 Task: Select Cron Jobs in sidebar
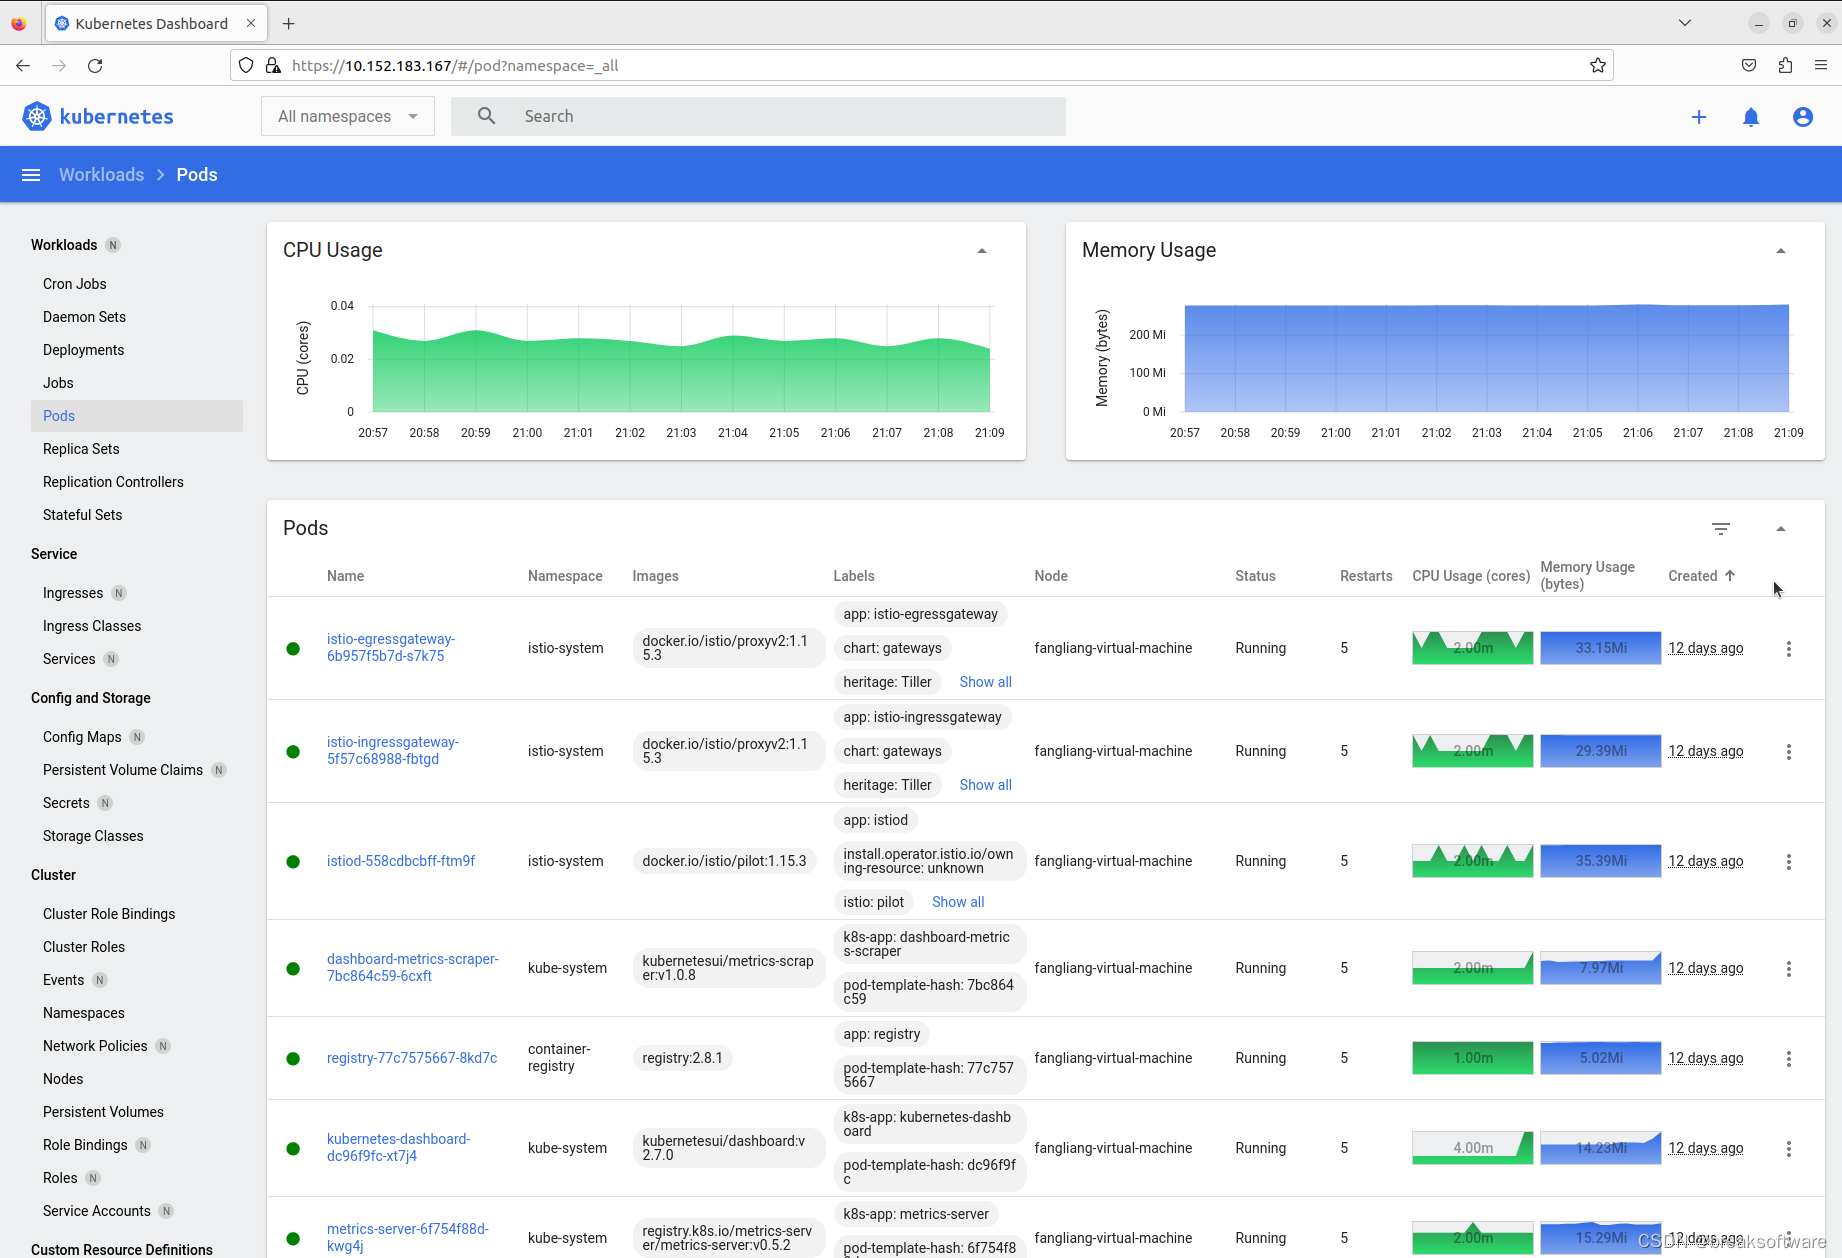75,284
